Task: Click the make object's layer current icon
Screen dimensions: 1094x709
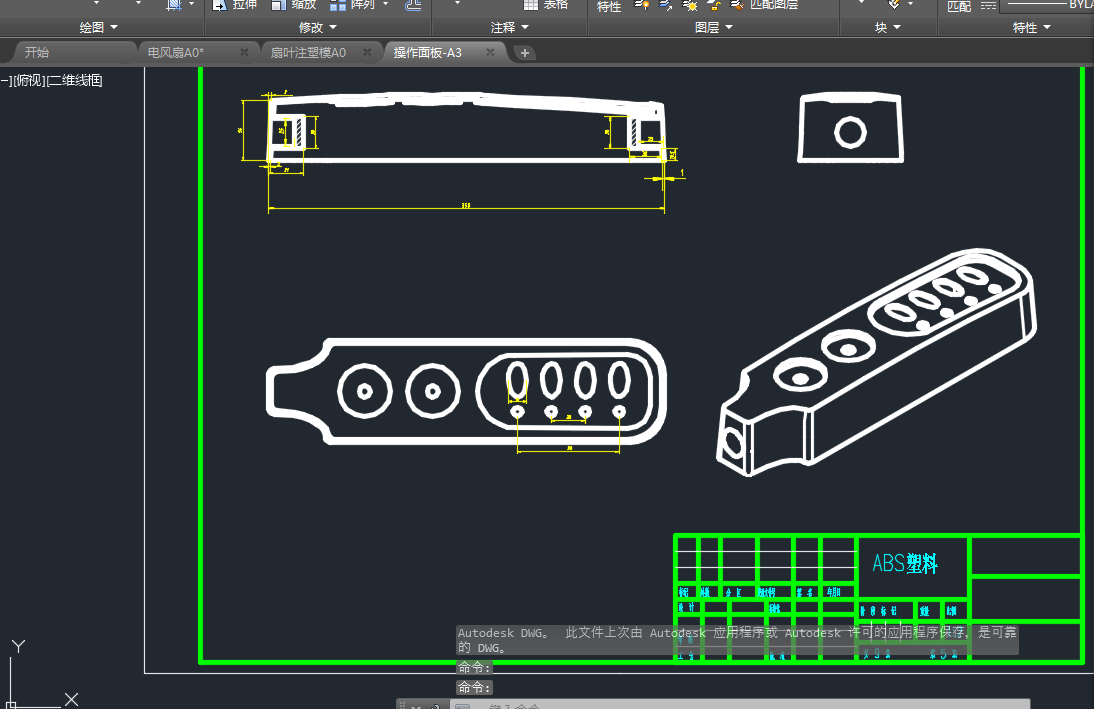Action: tap(666, 4)
